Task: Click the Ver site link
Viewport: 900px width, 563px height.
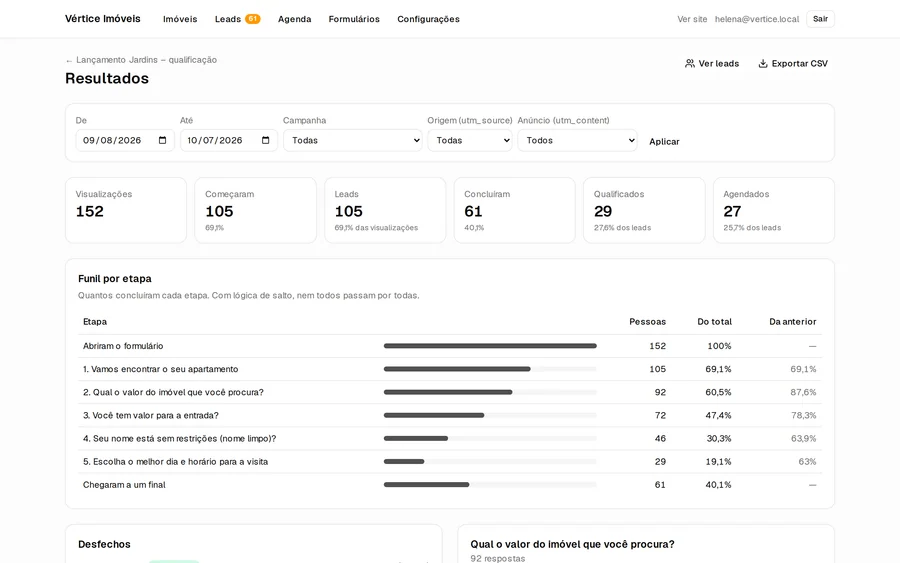Action: pos(692,19)
